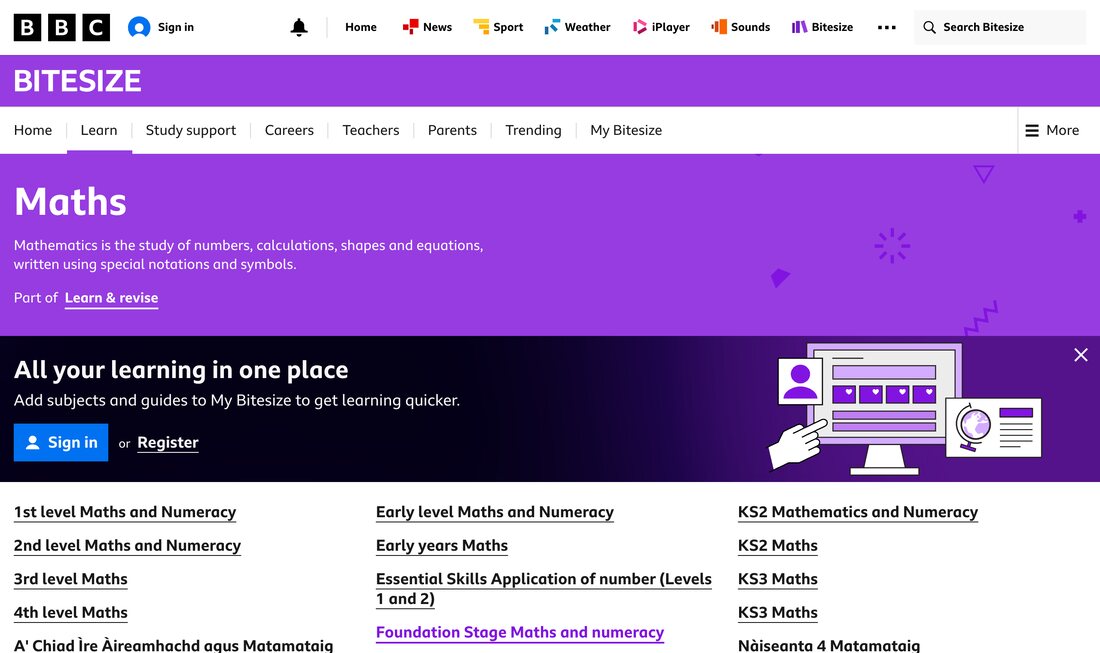Open the three-dots more menu
The height and width of the screenshot is (653, 1100).
pos(887,27)
